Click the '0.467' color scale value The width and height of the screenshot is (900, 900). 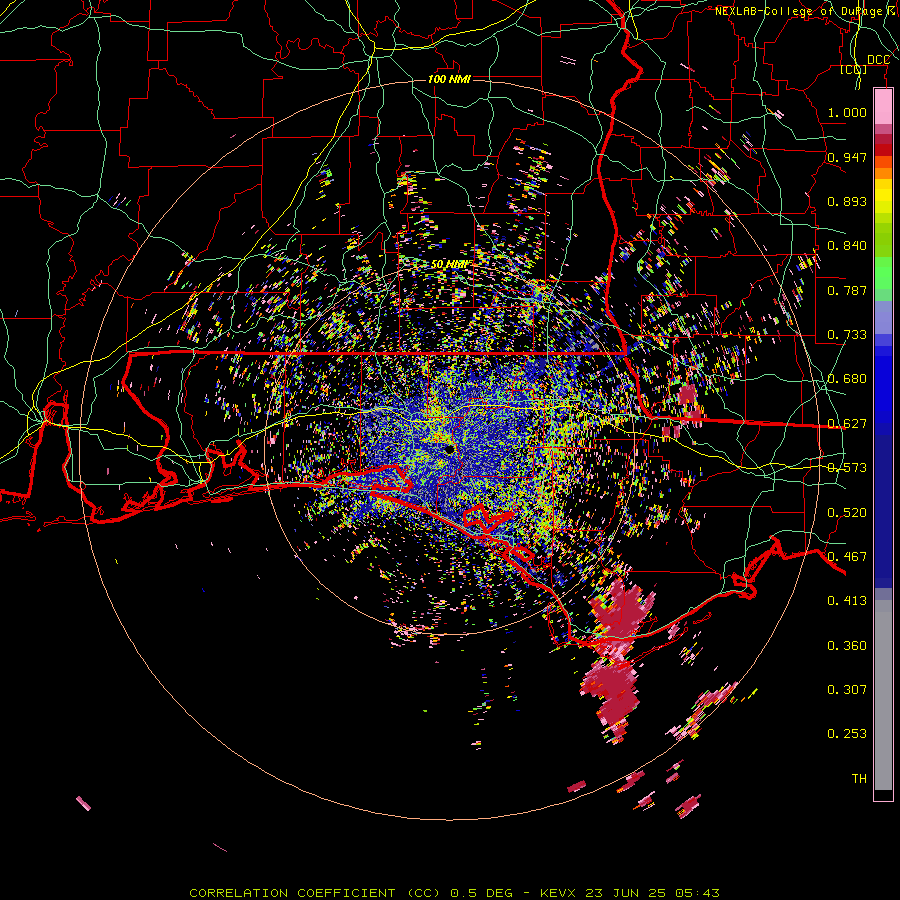847,557
